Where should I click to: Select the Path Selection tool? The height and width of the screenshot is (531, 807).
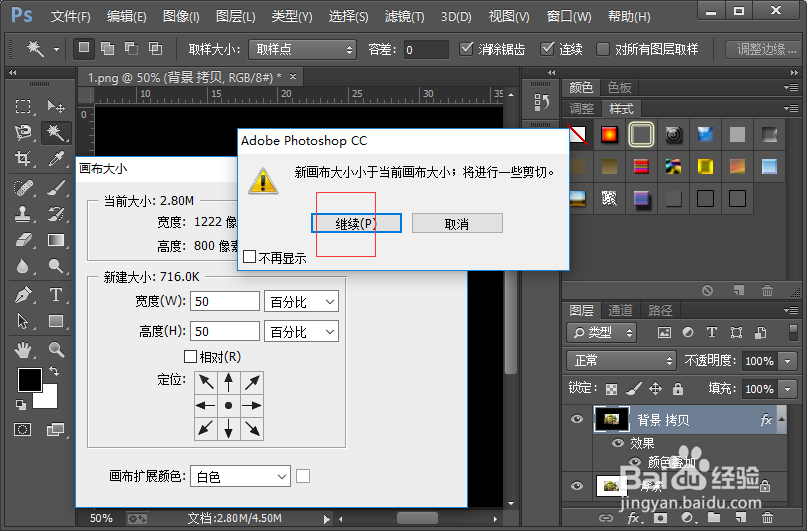point(23,321)
